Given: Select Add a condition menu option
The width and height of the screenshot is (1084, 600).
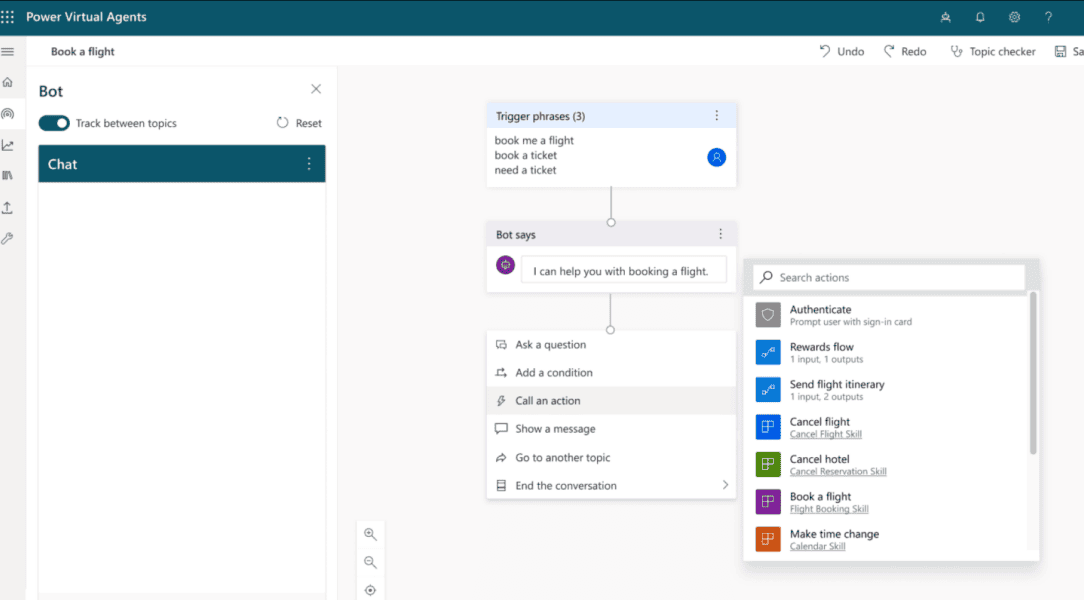Looking at the screenshot, I should tap(553, 373).
